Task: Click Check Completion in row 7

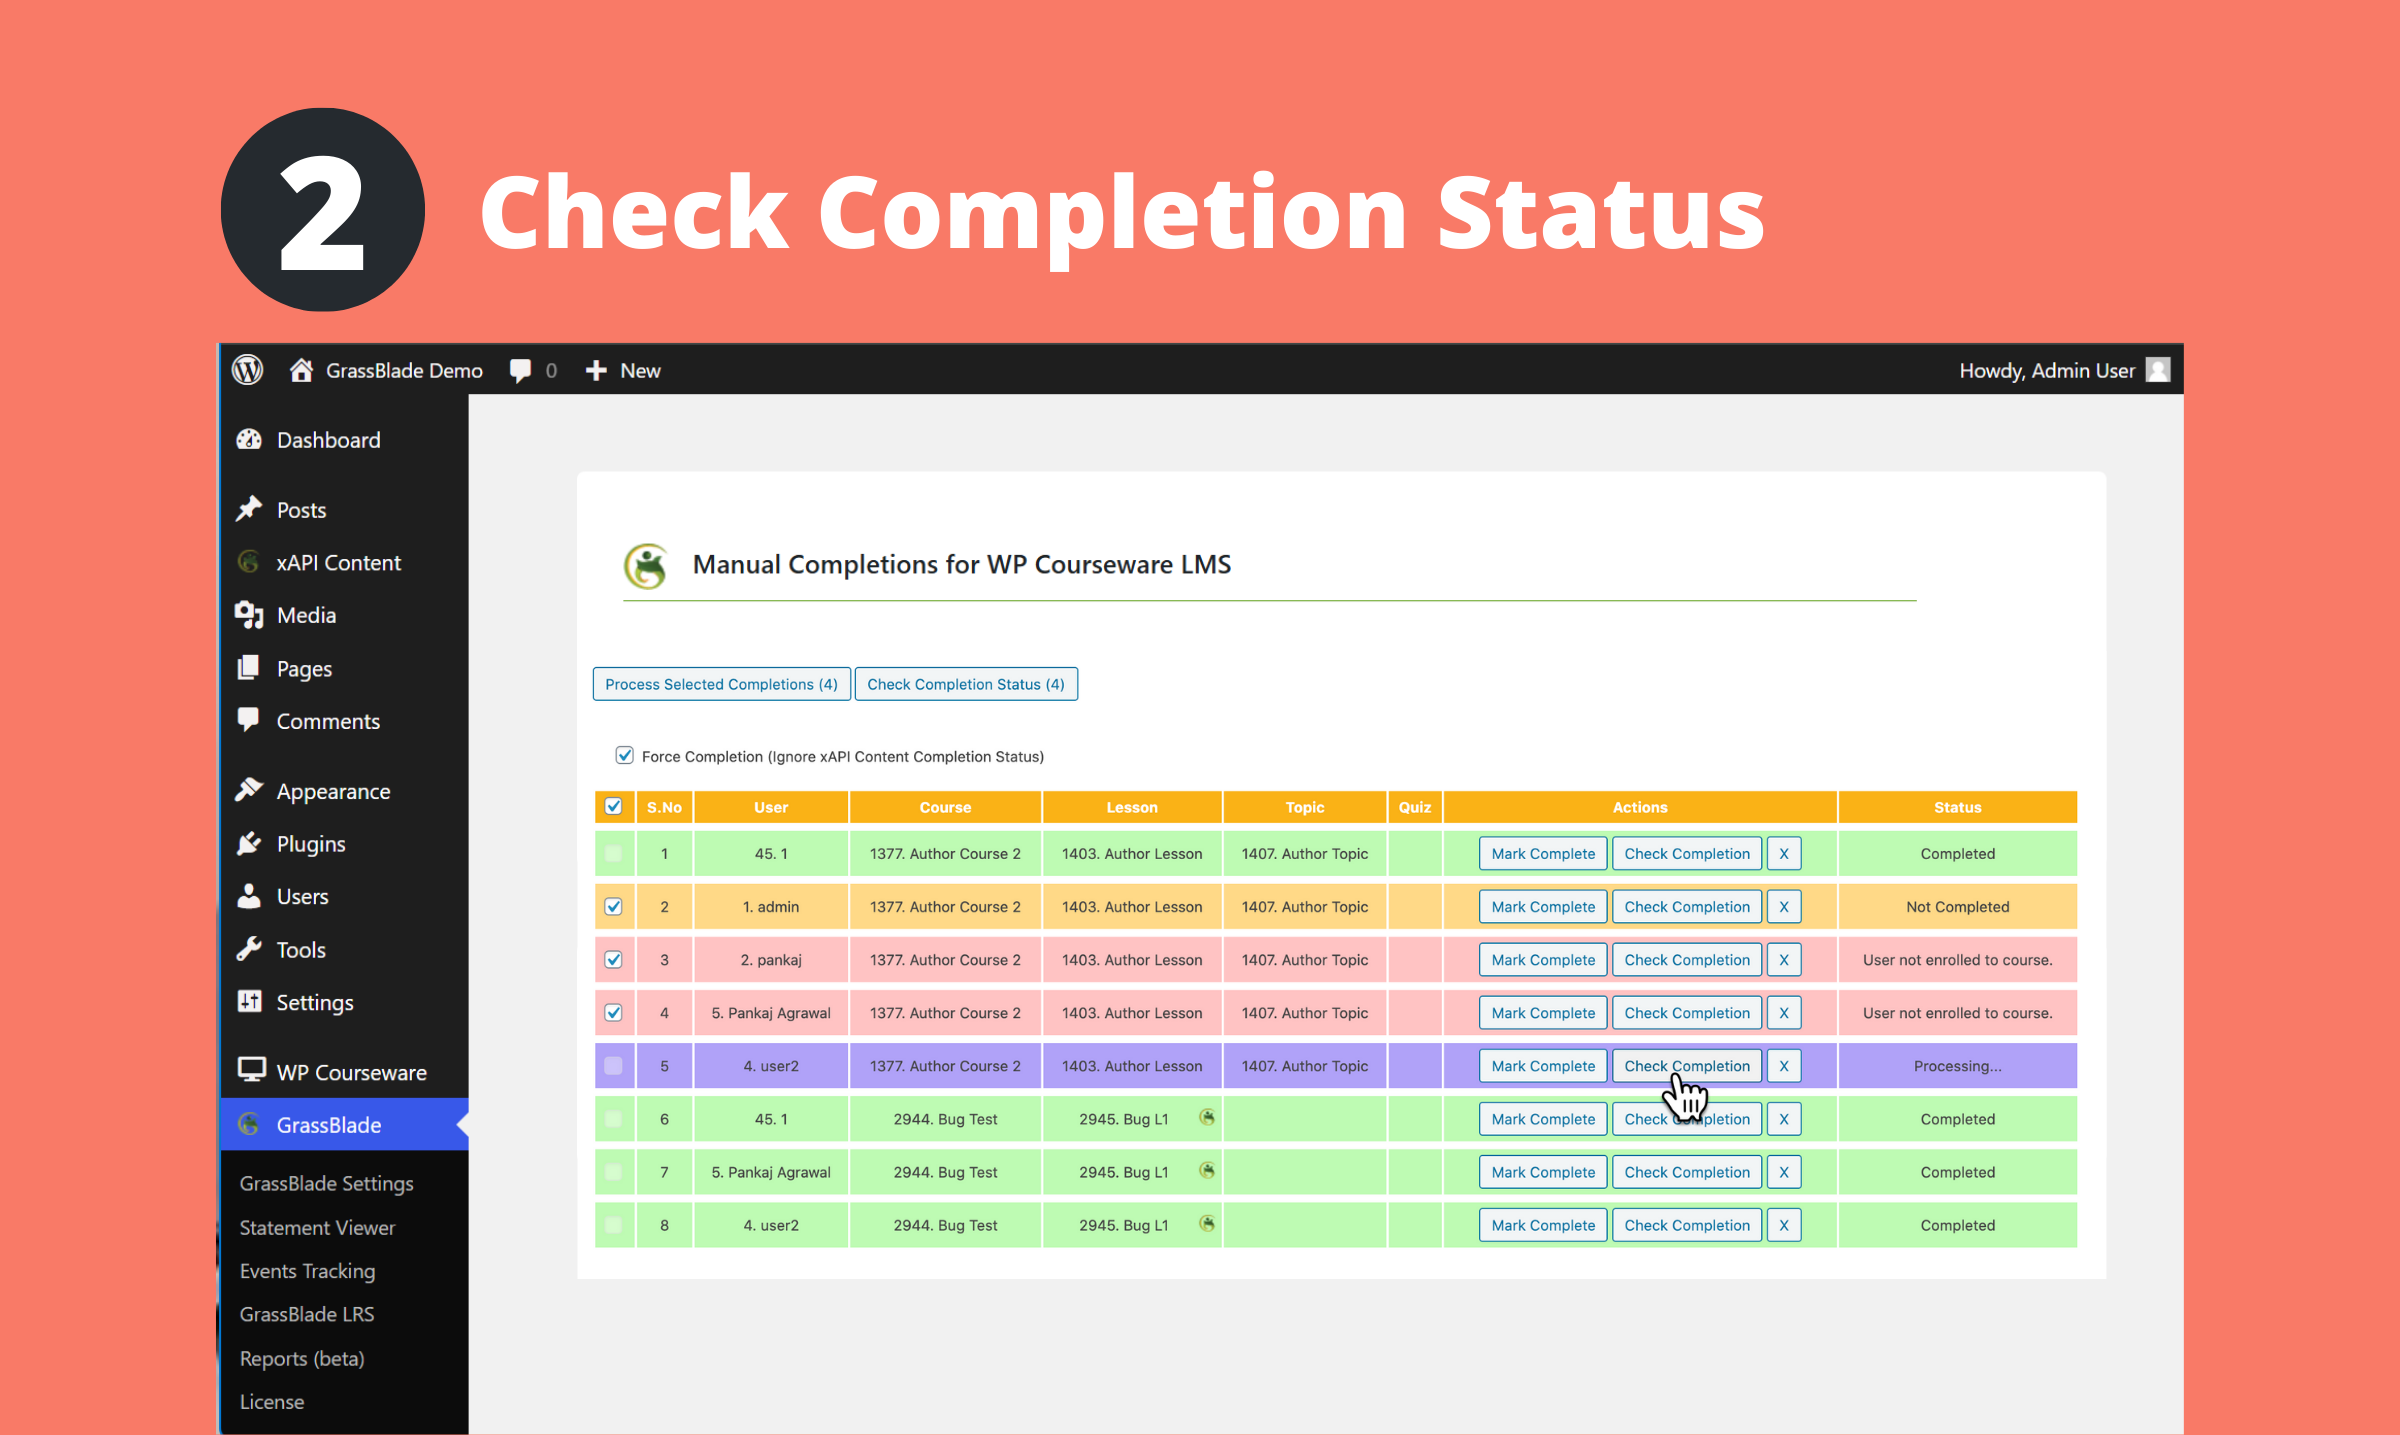Action: pyautogui.click(x=1687, y=1172)
